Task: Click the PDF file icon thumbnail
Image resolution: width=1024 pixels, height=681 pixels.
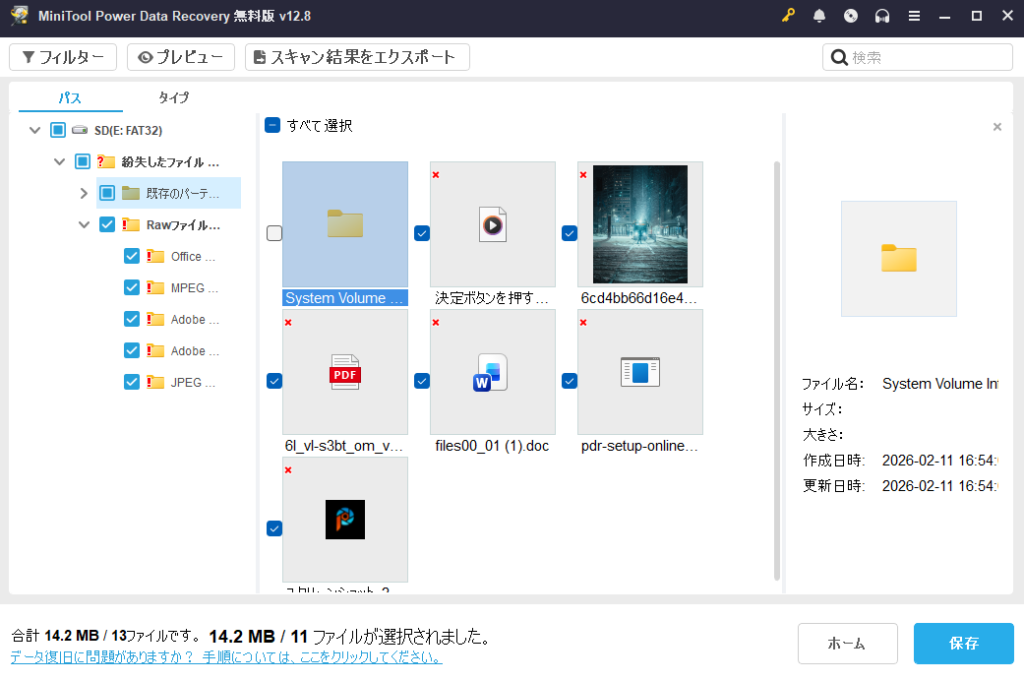Action: (345, 372)
